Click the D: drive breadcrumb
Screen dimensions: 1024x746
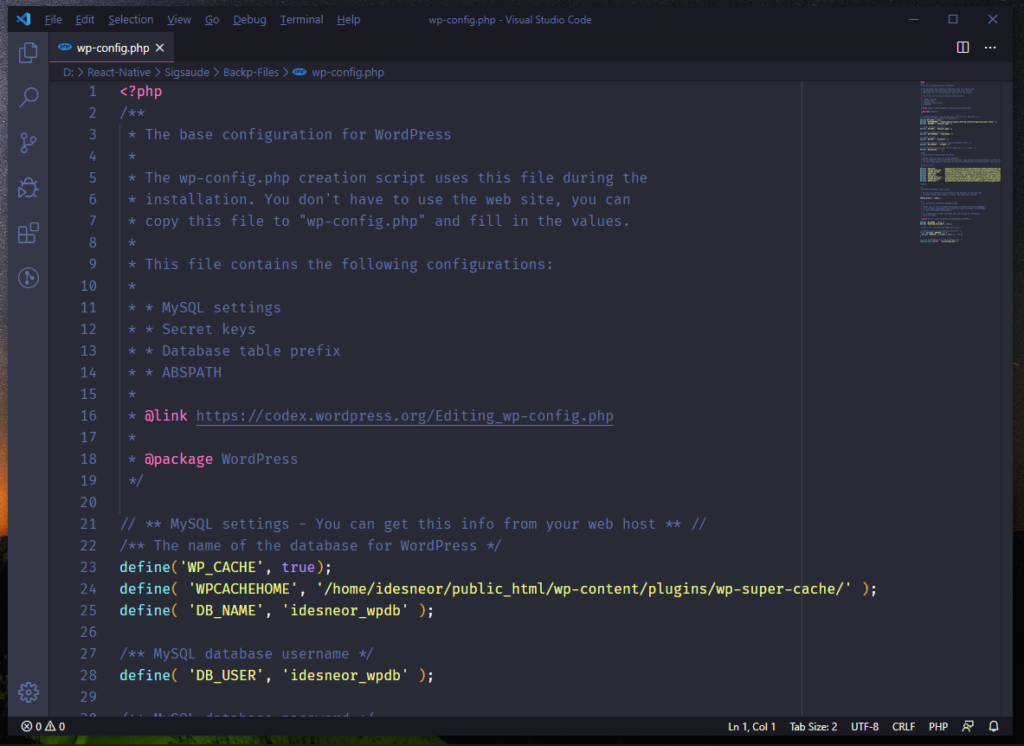click(68, 72)
